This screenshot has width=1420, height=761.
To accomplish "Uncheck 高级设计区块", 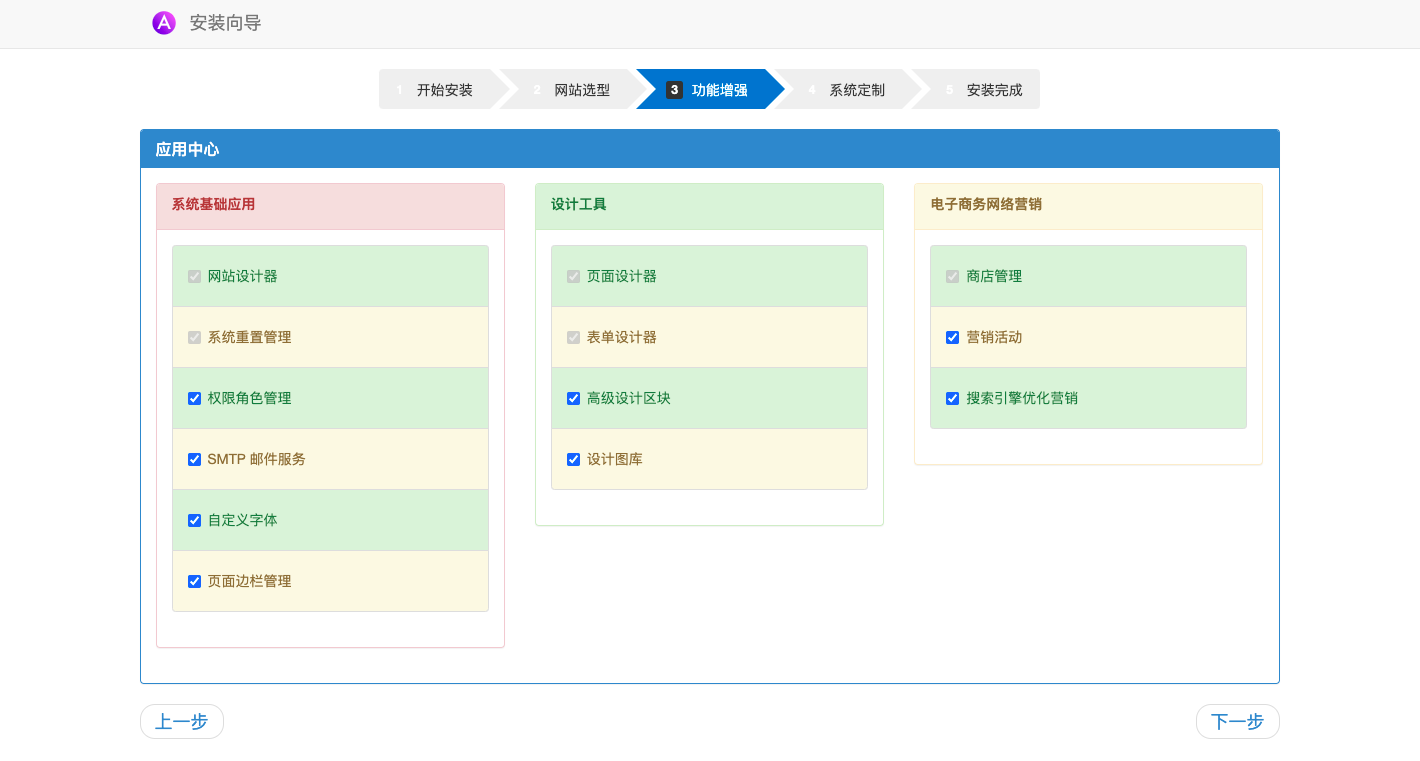I will (574, 398).
